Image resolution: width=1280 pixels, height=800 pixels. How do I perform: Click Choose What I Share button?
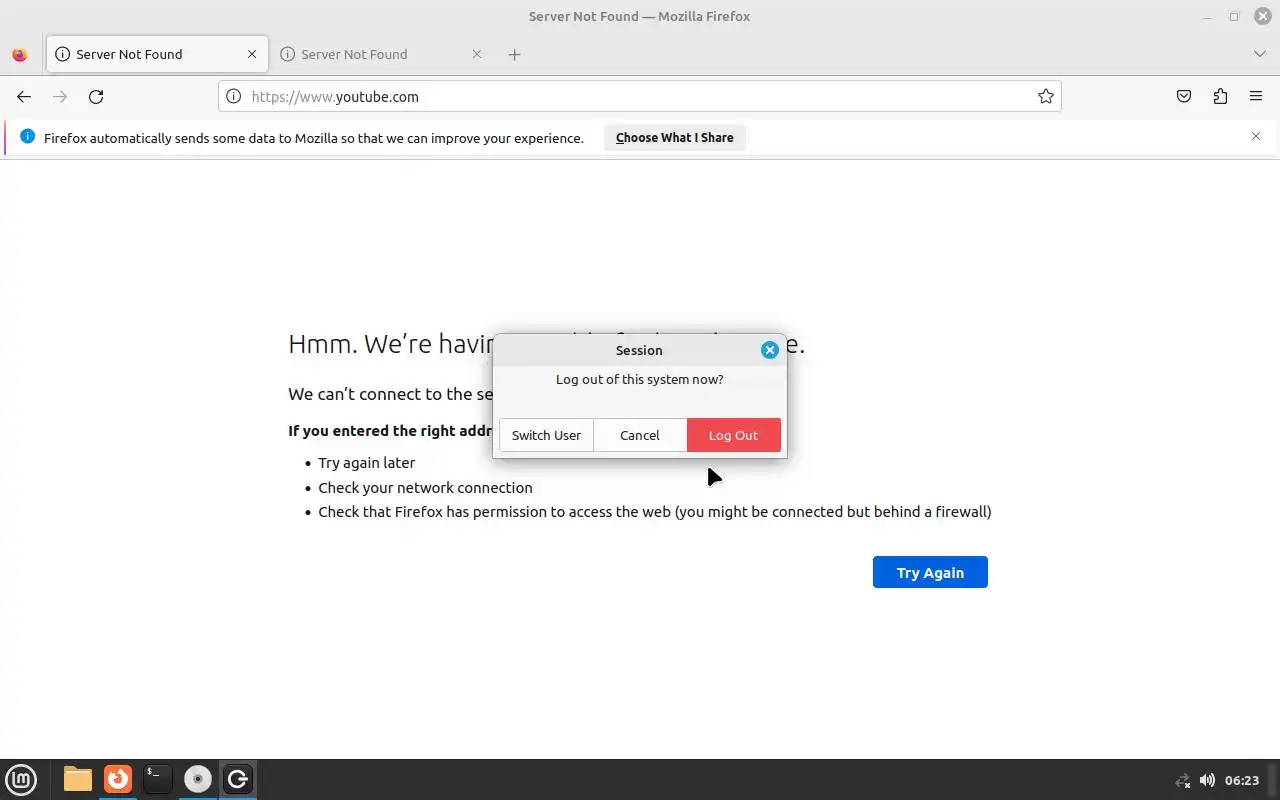click(x=675, y=138)
